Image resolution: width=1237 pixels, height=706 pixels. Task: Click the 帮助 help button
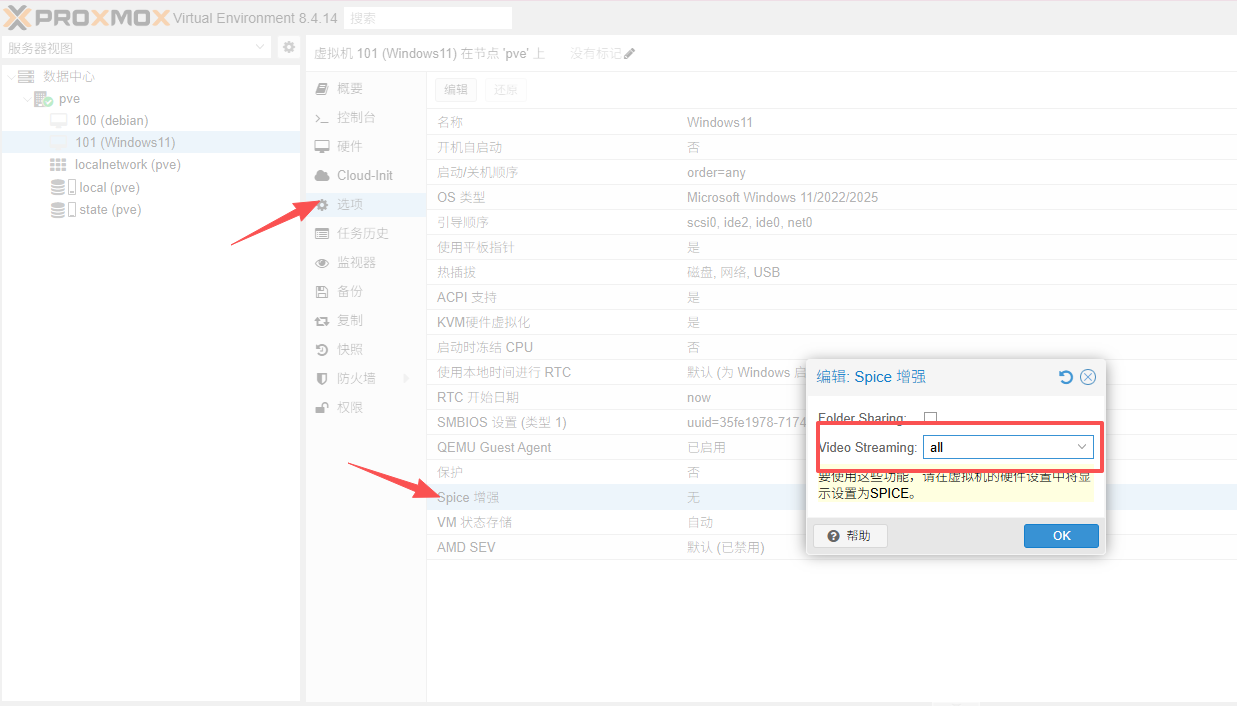[x=849, y=536]
